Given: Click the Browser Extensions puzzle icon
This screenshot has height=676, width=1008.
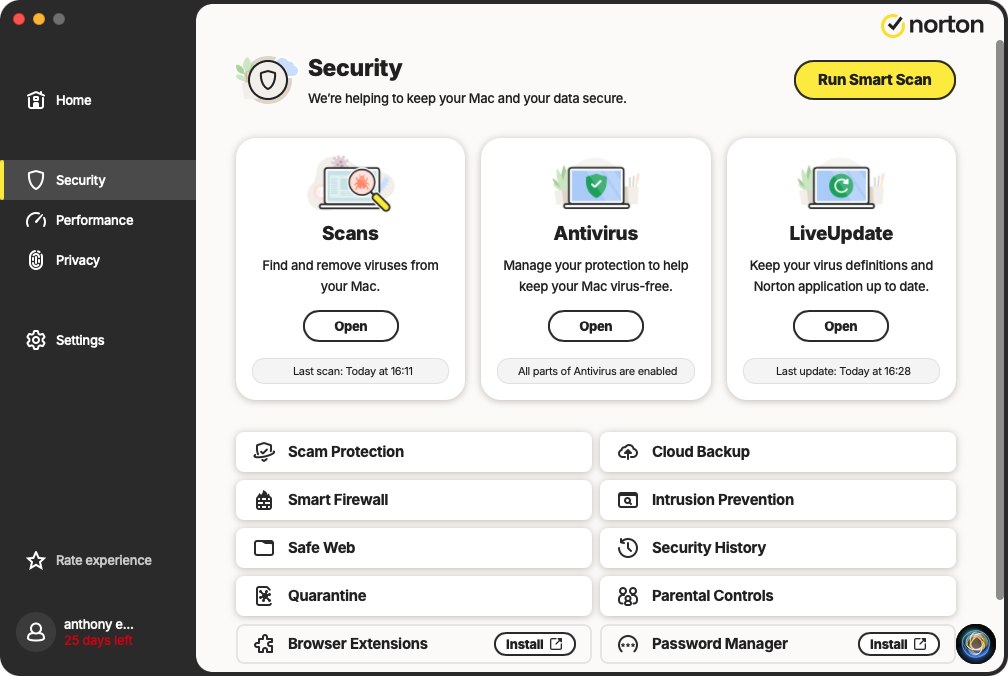Looking at the screenshot, I should point(264,644).
